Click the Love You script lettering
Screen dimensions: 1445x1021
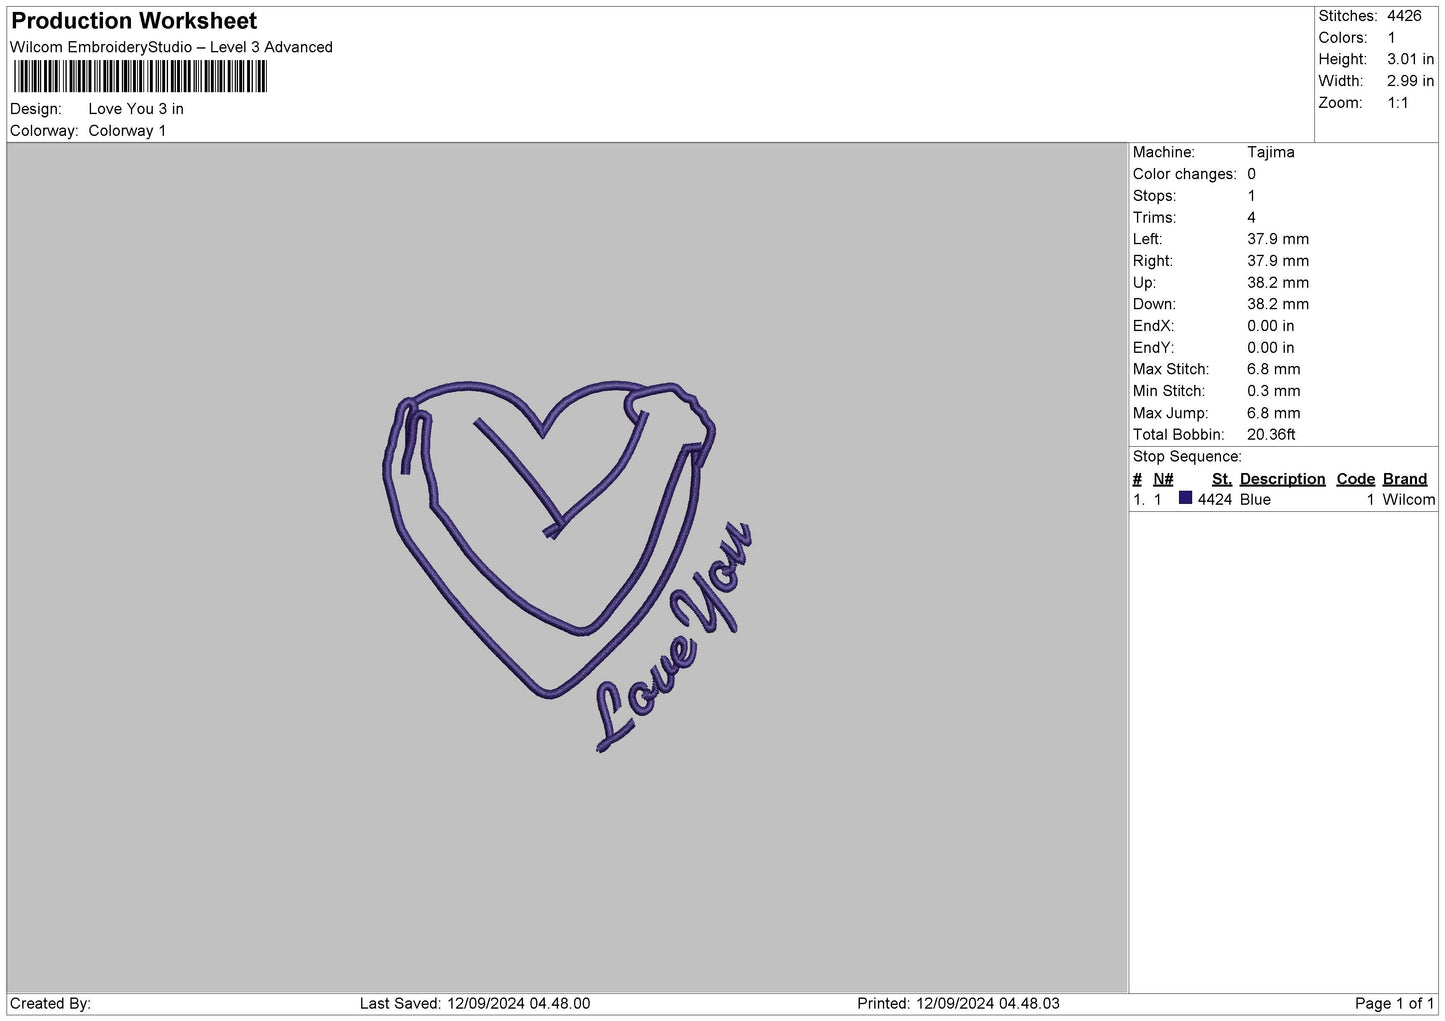673,637
